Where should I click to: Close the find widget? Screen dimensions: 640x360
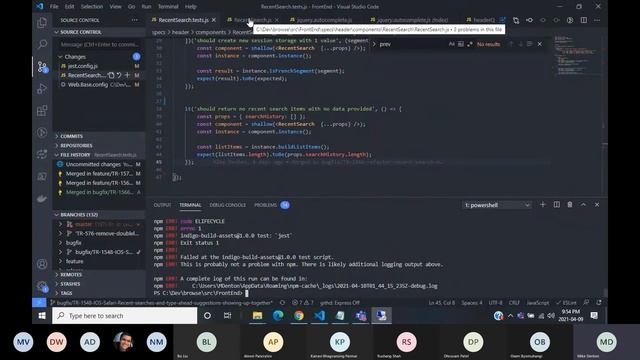pyautogui.click(x=540, y=44)
